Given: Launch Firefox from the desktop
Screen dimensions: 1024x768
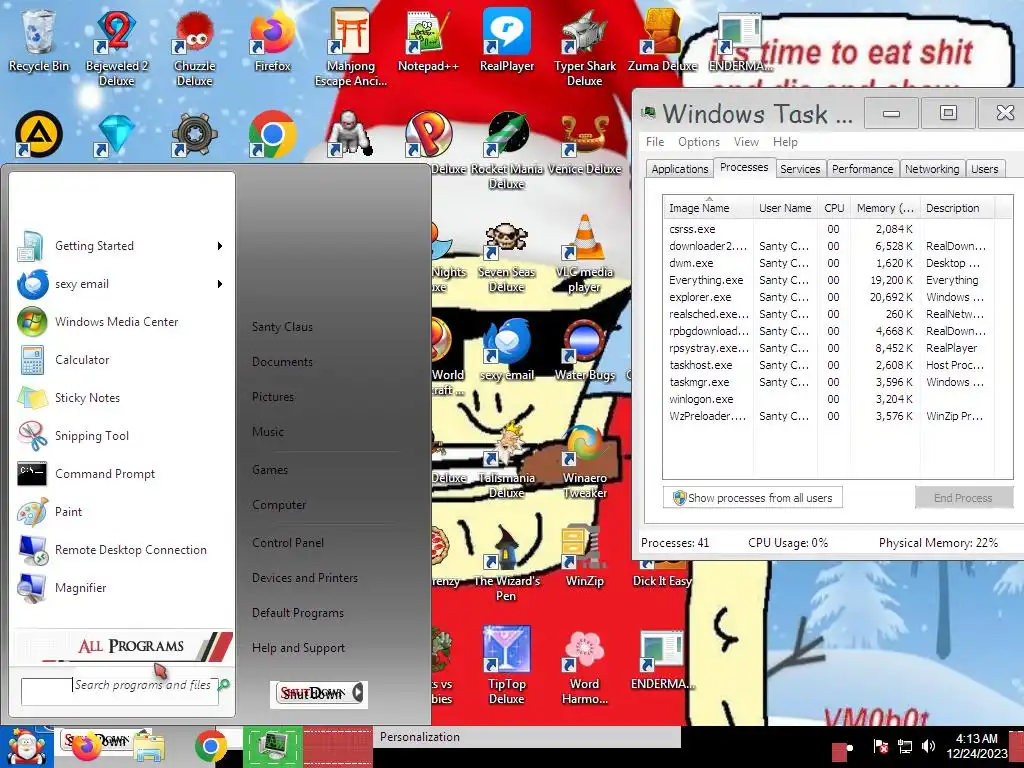Looking at the screenshot, I should click(x=272, y=40).
